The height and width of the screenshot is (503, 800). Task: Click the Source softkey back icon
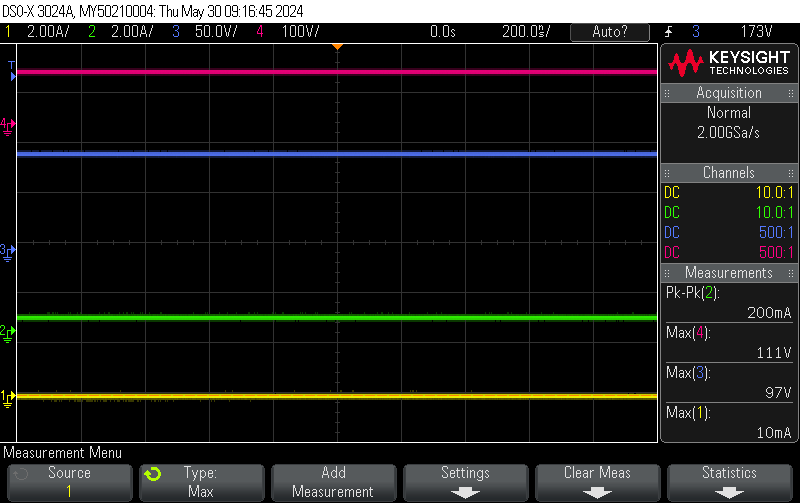click(x=20, y=474)
